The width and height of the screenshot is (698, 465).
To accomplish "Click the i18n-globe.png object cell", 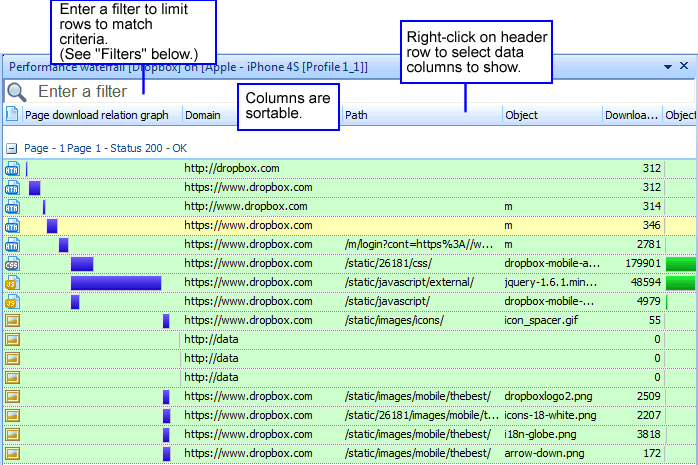I will coord(540,434).
